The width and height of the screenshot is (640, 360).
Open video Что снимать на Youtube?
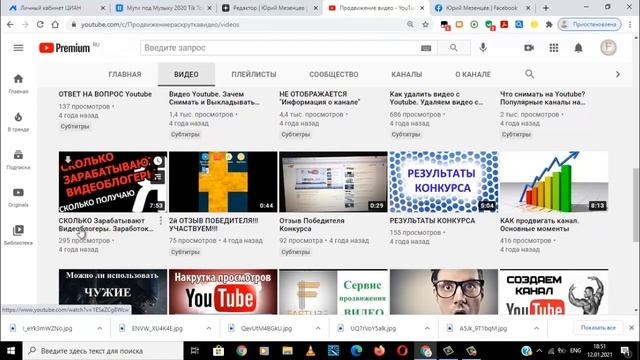pos(543,98)
